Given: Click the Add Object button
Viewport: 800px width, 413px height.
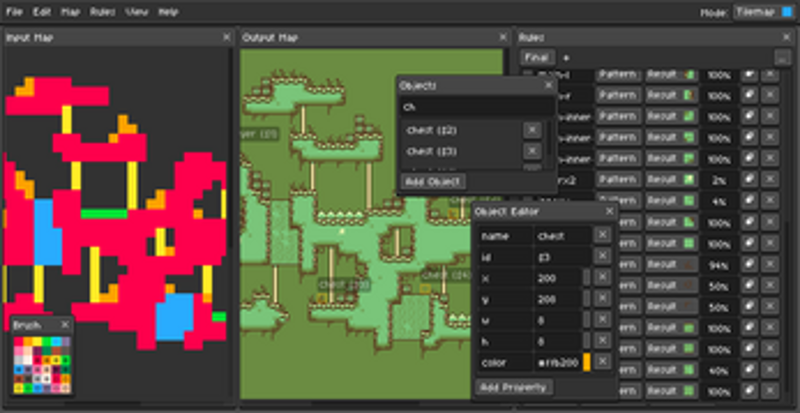Looking at the screenshot, I should click(x=433, y=181).
